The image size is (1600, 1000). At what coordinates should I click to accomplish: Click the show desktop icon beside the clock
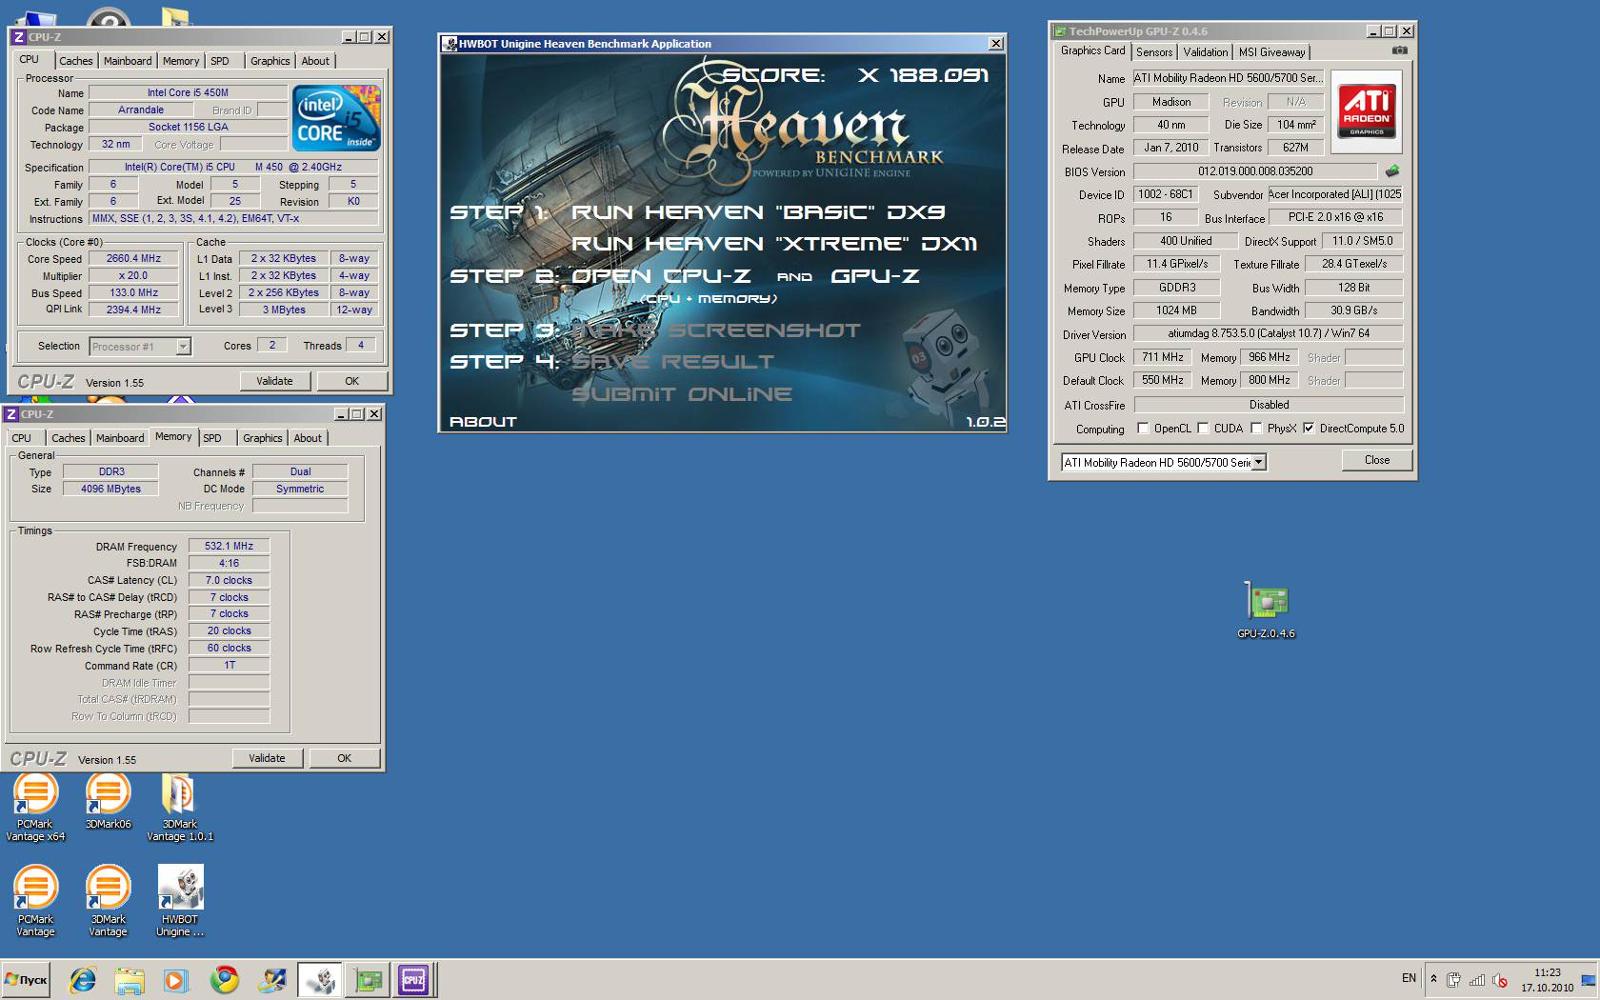pyautogui.click(x=1588, y=980)
